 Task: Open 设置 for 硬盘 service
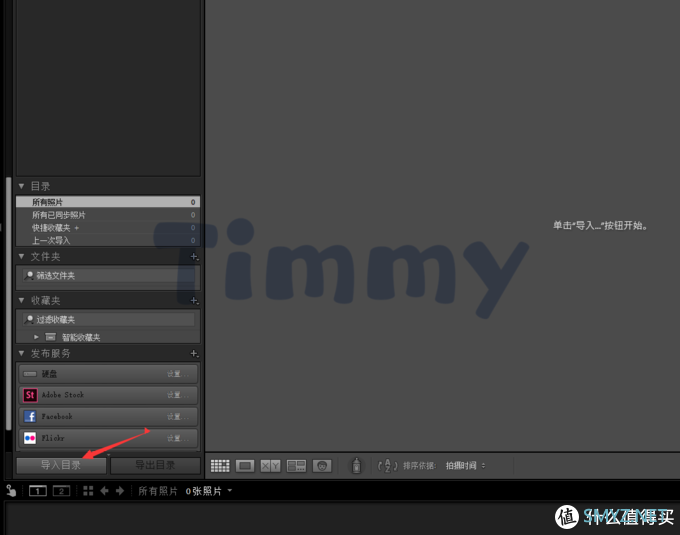point(178,374)
